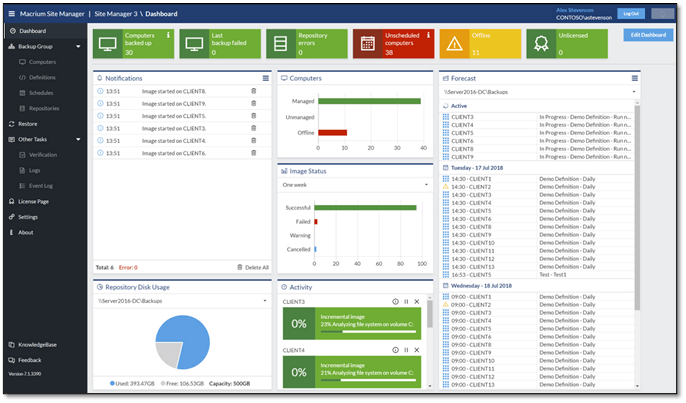Viewport: 686px width, 403px height.
Task: Click the 09:00 - CLIENT2 warning icon
Action: coord(446,305)
